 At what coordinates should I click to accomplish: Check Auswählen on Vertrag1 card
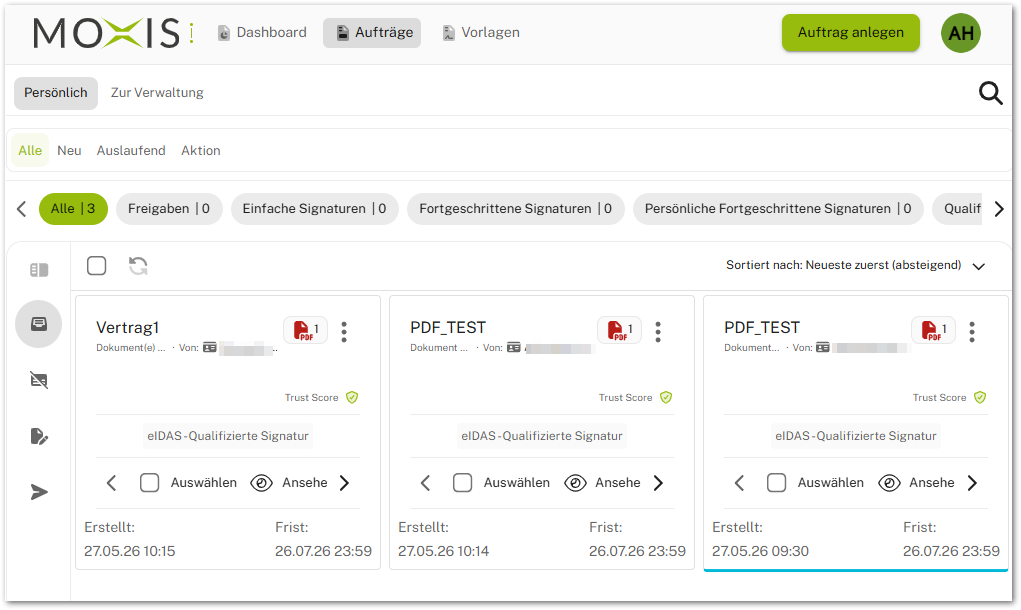click(x=150, y=482)
